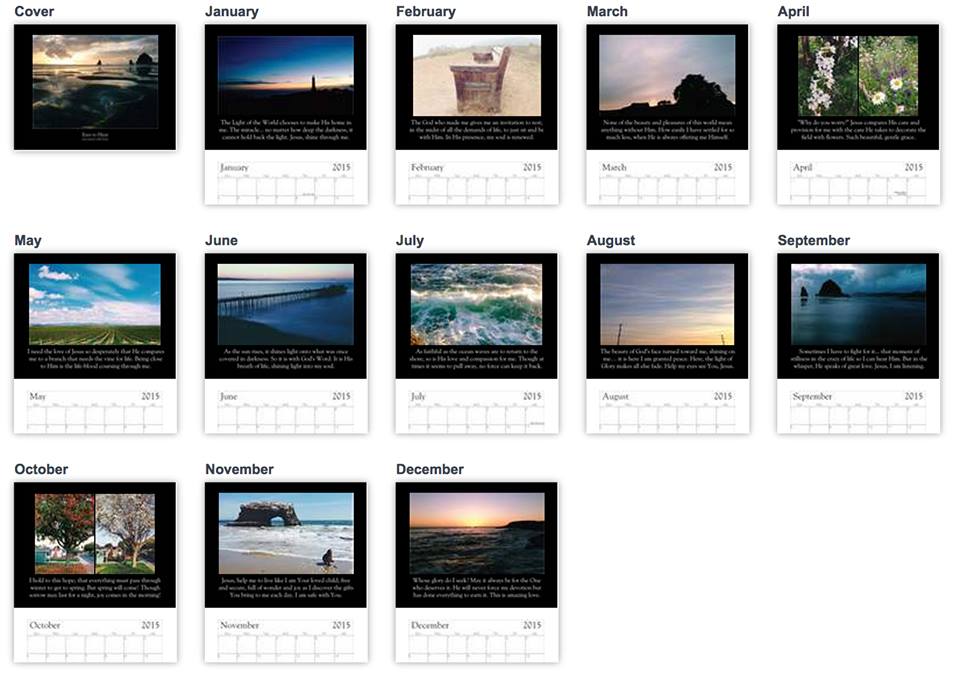Screen dimensions: 960x681
Task: Select the June pier photo
Action: 286,304
